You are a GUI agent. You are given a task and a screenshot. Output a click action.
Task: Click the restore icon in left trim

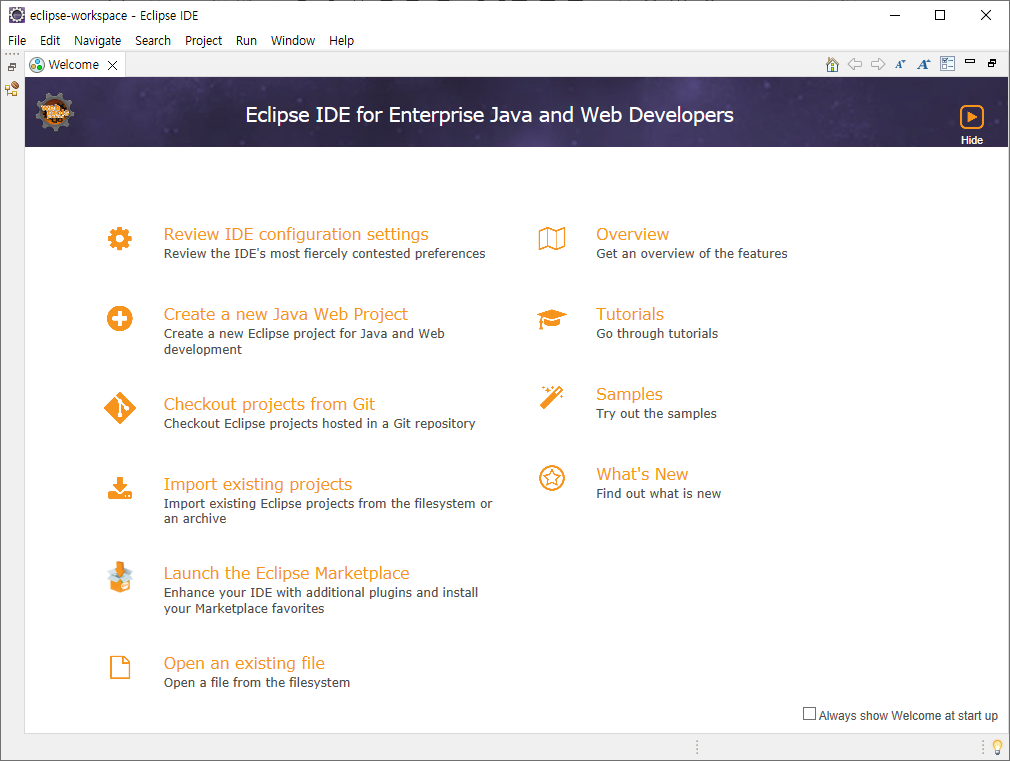coord(12,67)
